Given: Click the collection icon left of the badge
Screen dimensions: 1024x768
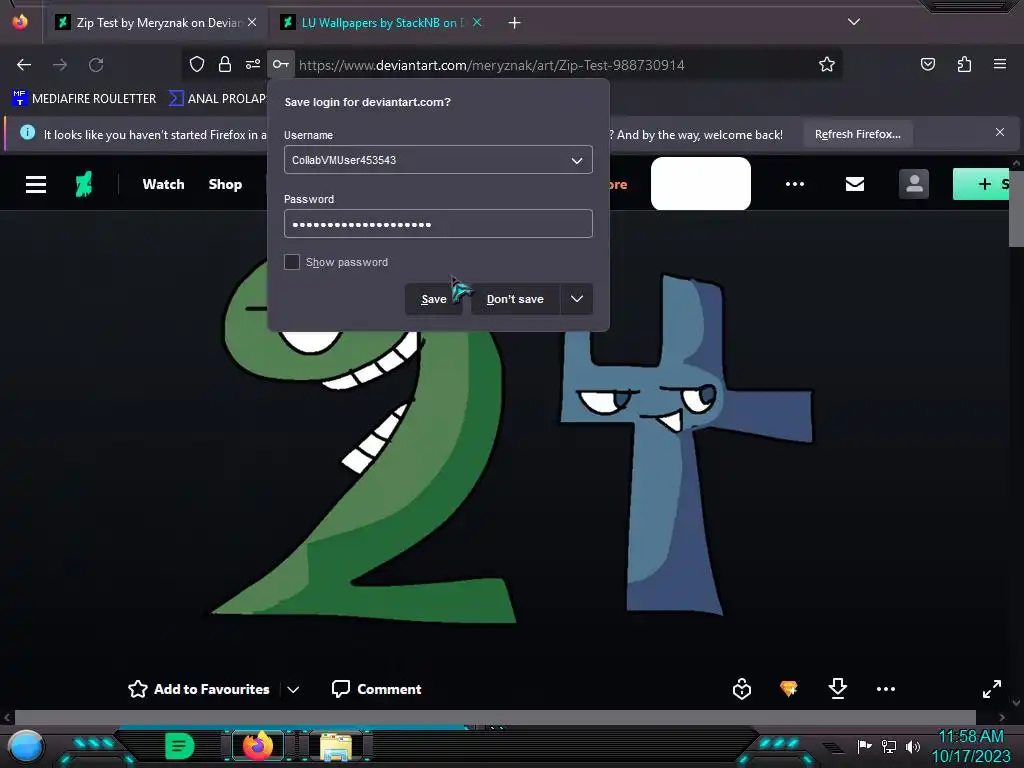Looking at the screenshot, I should coord(742,689).
